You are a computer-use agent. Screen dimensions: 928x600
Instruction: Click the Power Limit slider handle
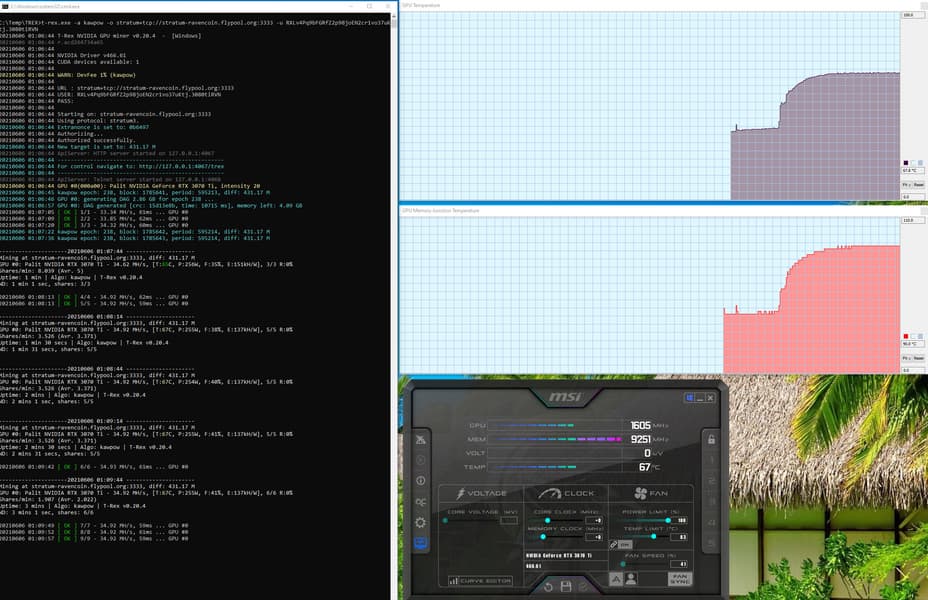[668, 520]
